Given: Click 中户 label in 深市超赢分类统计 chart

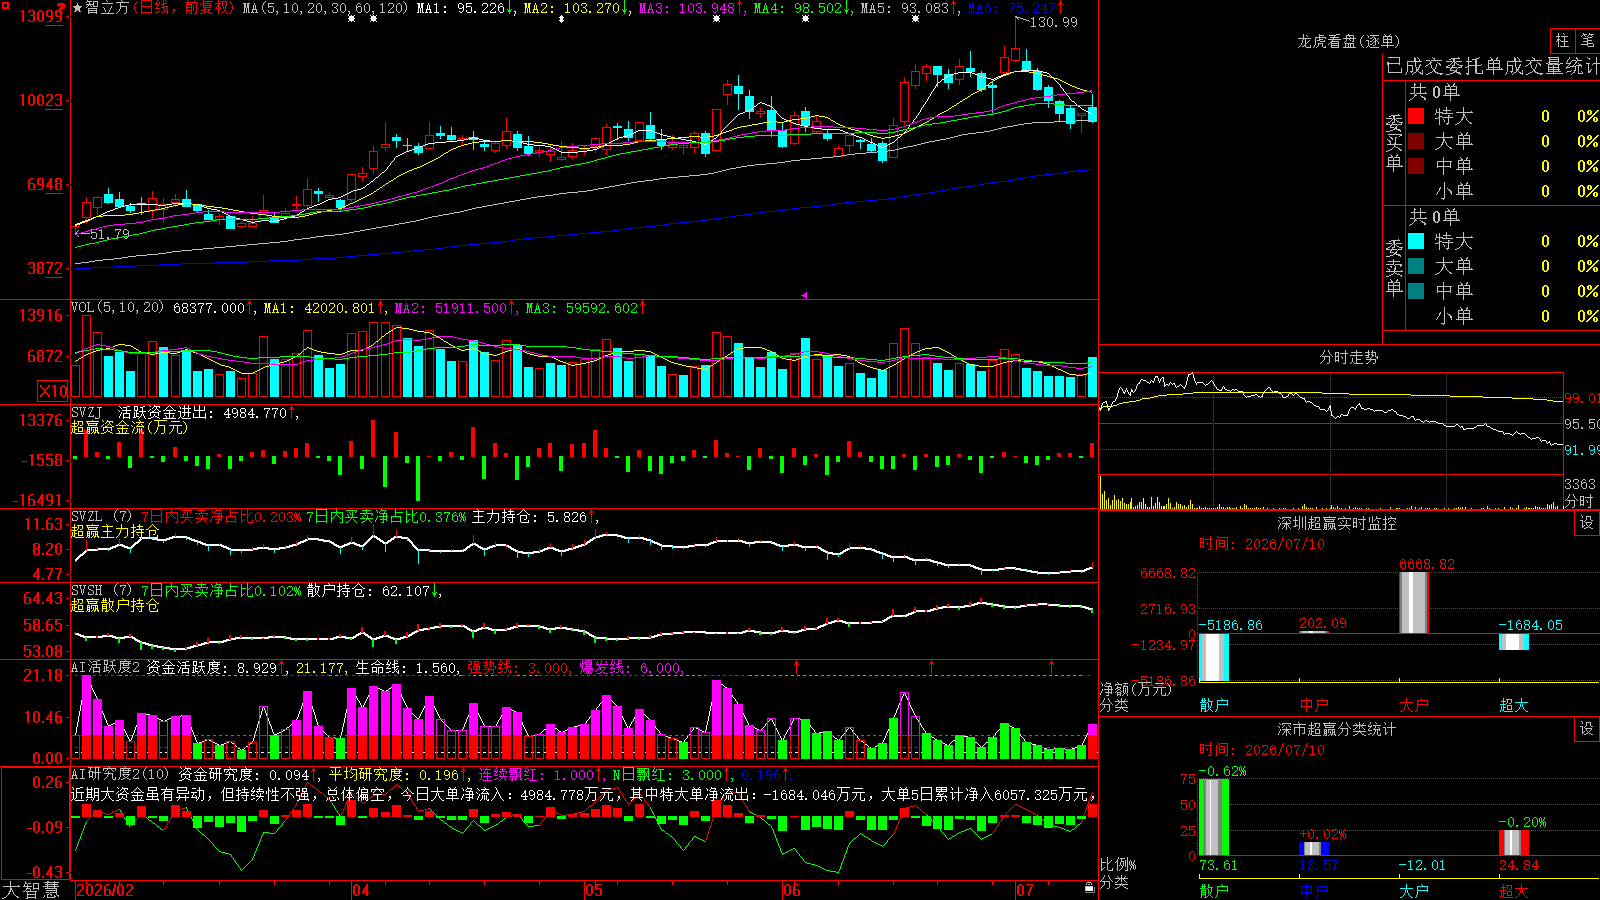Looking at the screenshot, I should coord(1314,890).
